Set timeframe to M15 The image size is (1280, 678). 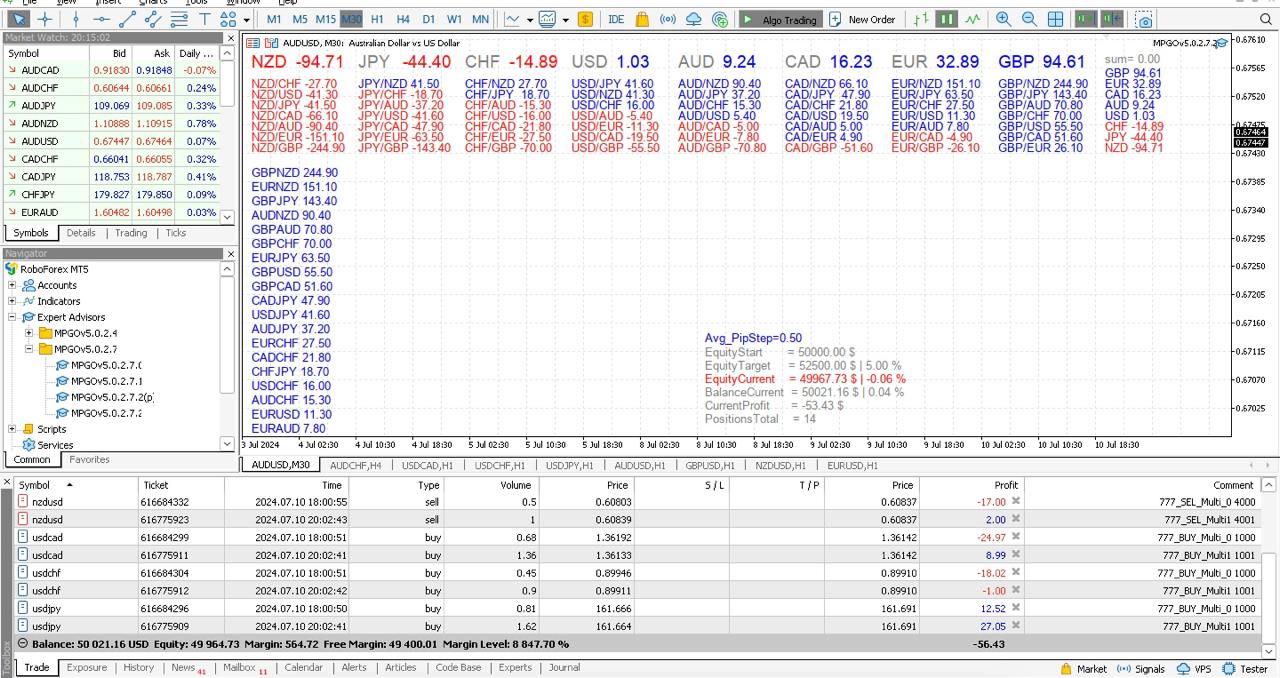click(x=325, y=19)
